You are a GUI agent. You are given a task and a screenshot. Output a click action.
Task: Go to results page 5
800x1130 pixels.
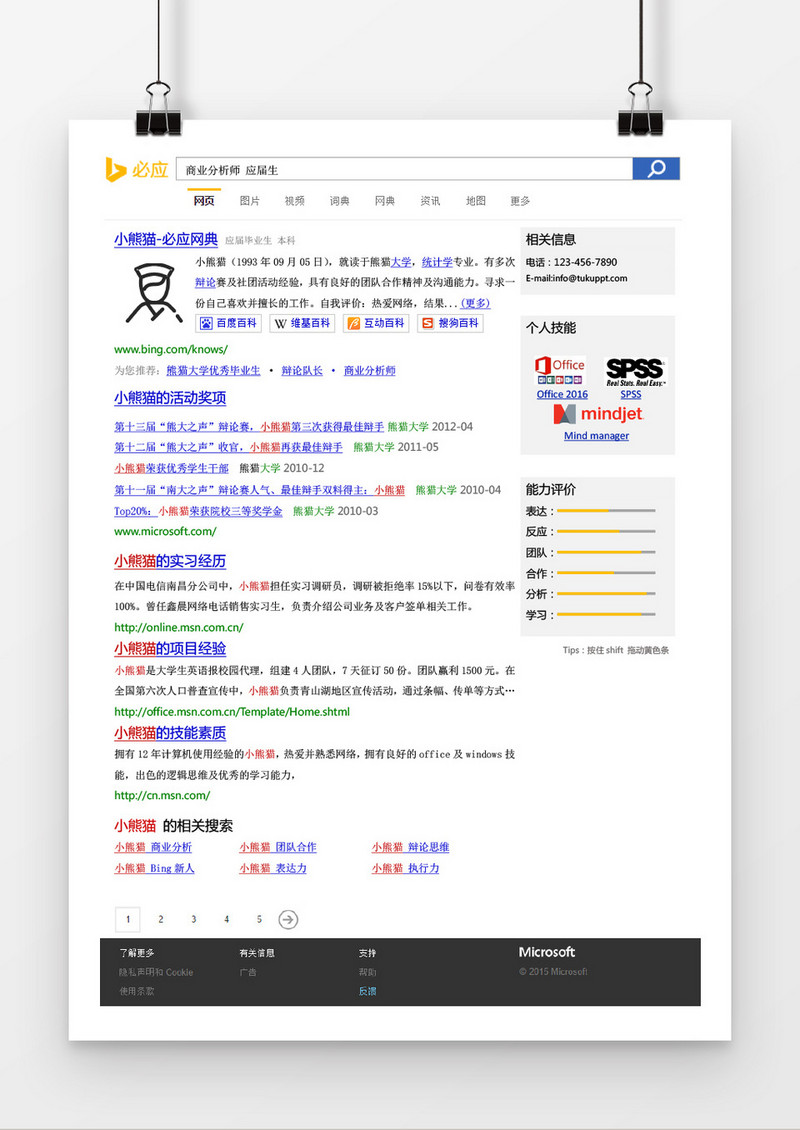tap(259, 919)
